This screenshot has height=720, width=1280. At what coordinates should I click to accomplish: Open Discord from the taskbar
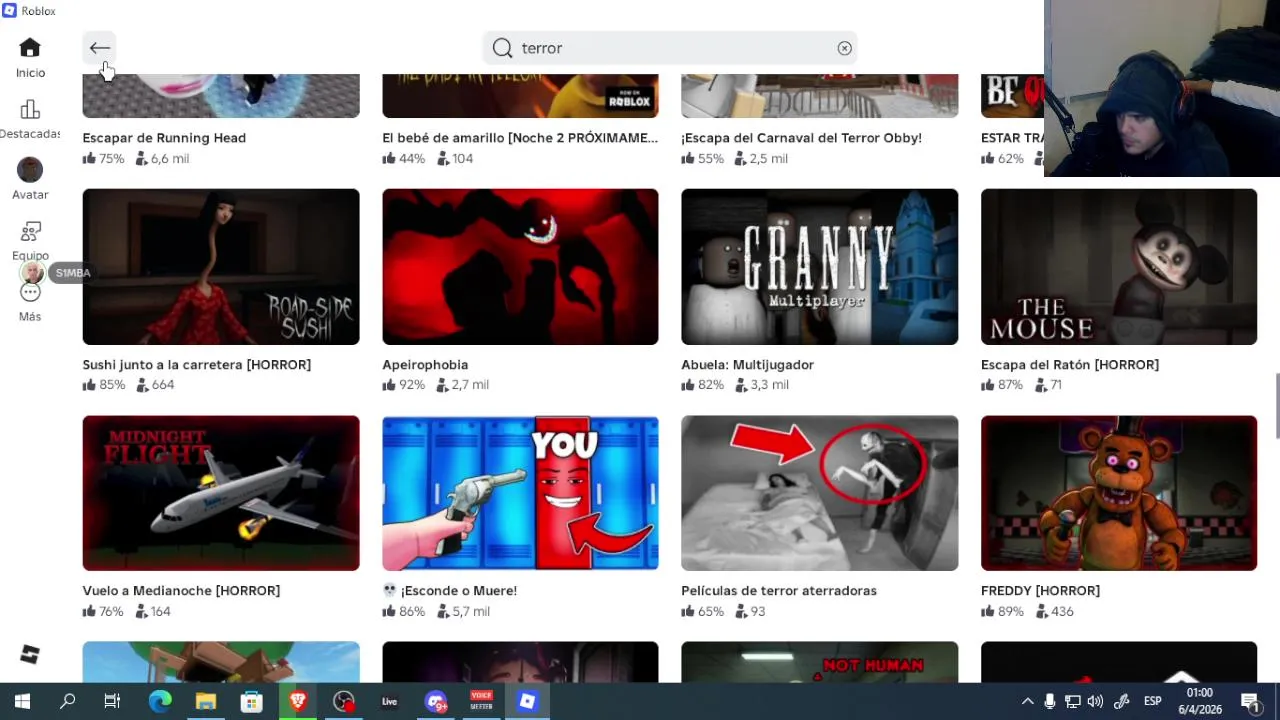tap(436, 702)
